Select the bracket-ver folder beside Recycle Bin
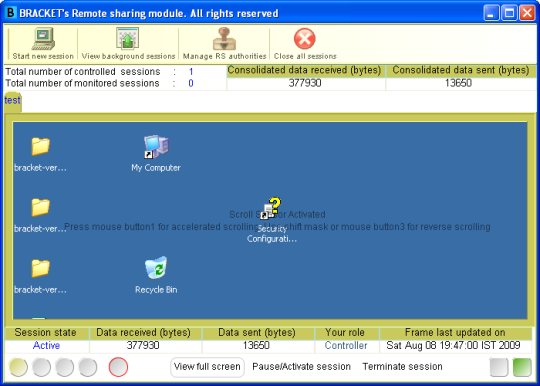The image size is (540, 386). (x=40, y=268)
